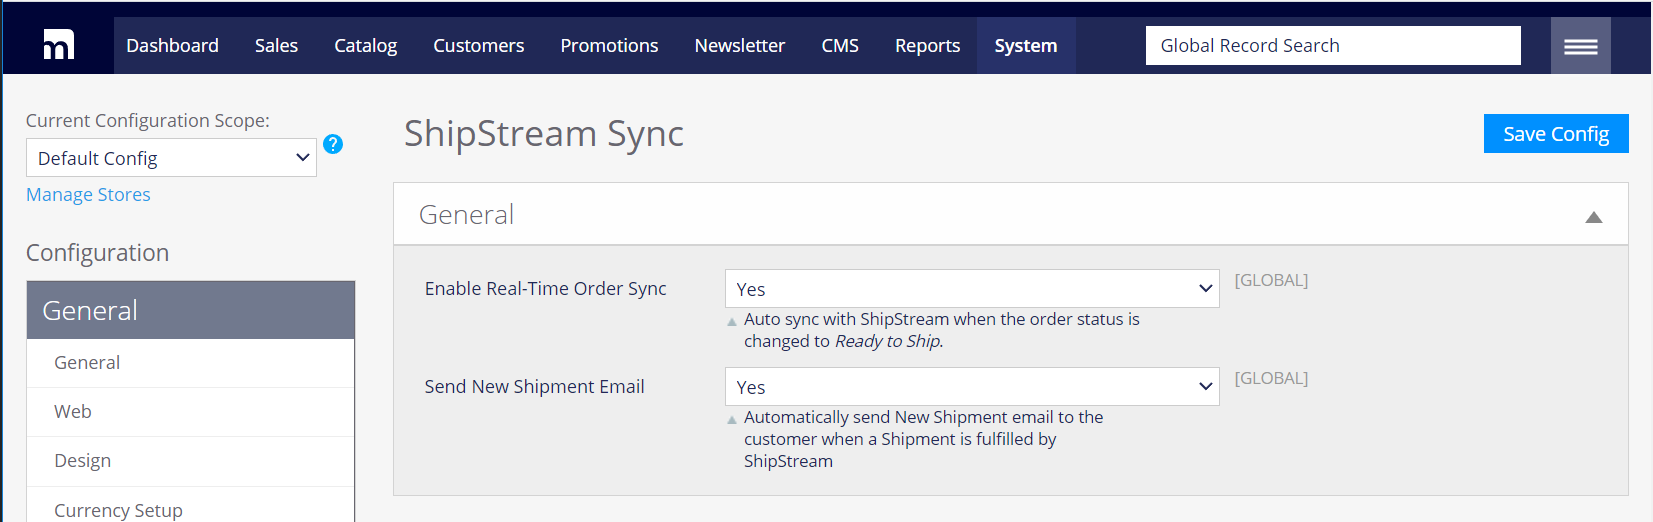Open Send New Shipment Email dropdown

coord(971,387)
